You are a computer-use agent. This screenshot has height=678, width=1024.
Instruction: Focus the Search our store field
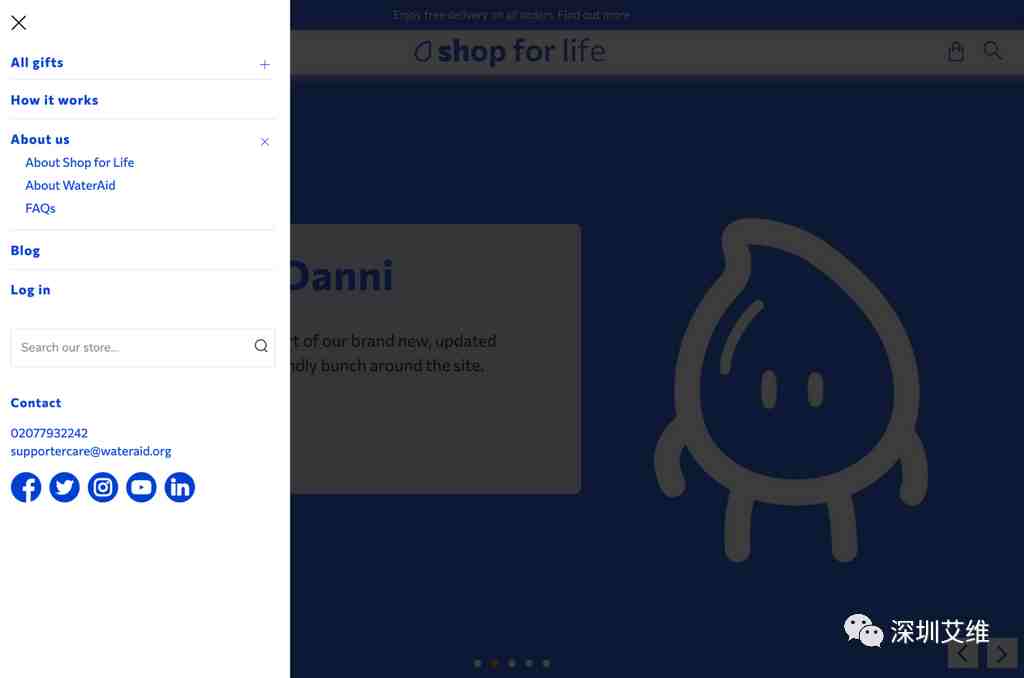pyautogui.click(x=143, y=347)
